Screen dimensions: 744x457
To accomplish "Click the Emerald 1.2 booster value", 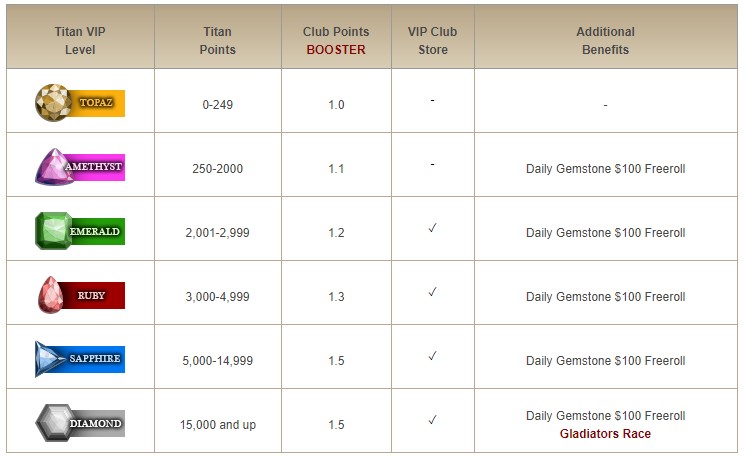I will 336,233.
